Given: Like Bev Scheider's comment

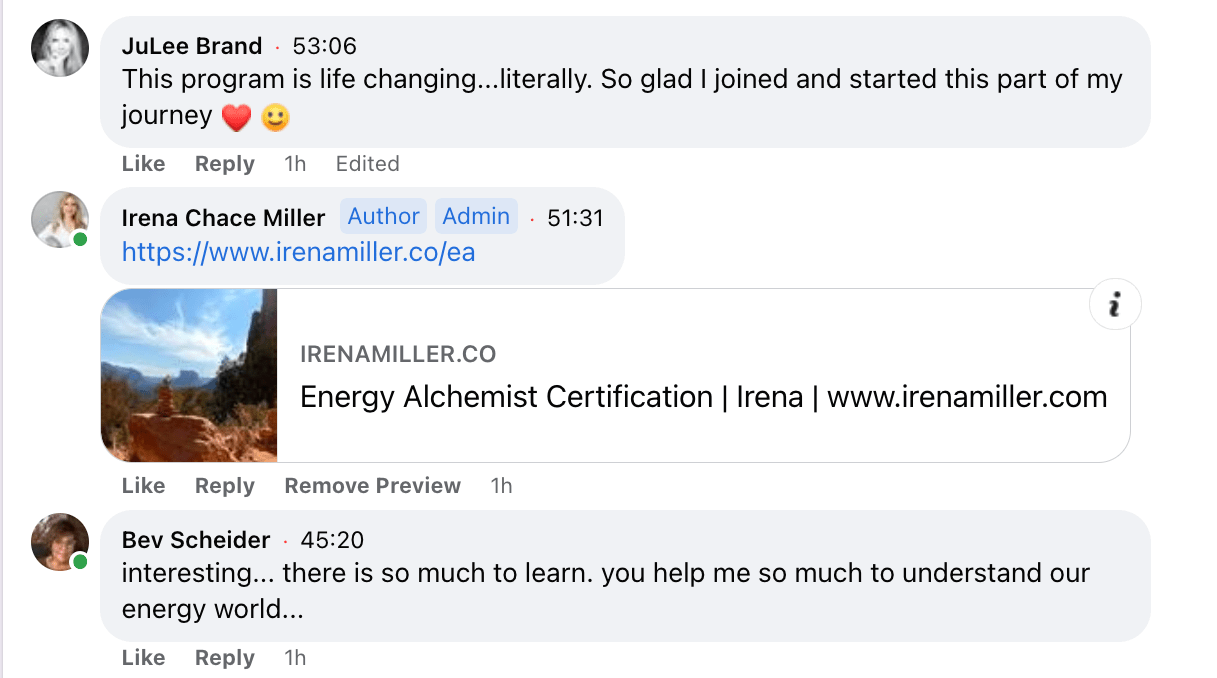Looking at the screenshot, I should (x=143, y=658).
